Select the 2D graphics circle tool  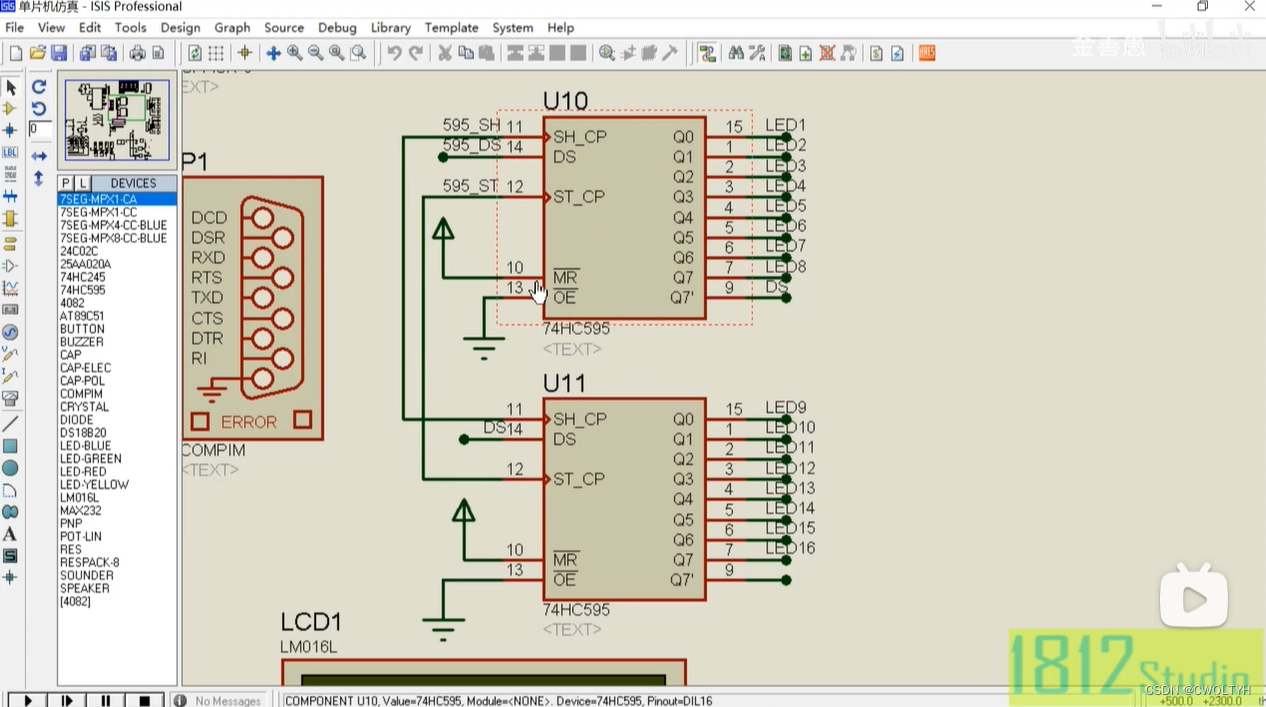pyautogui.click(x=10, y=468)
